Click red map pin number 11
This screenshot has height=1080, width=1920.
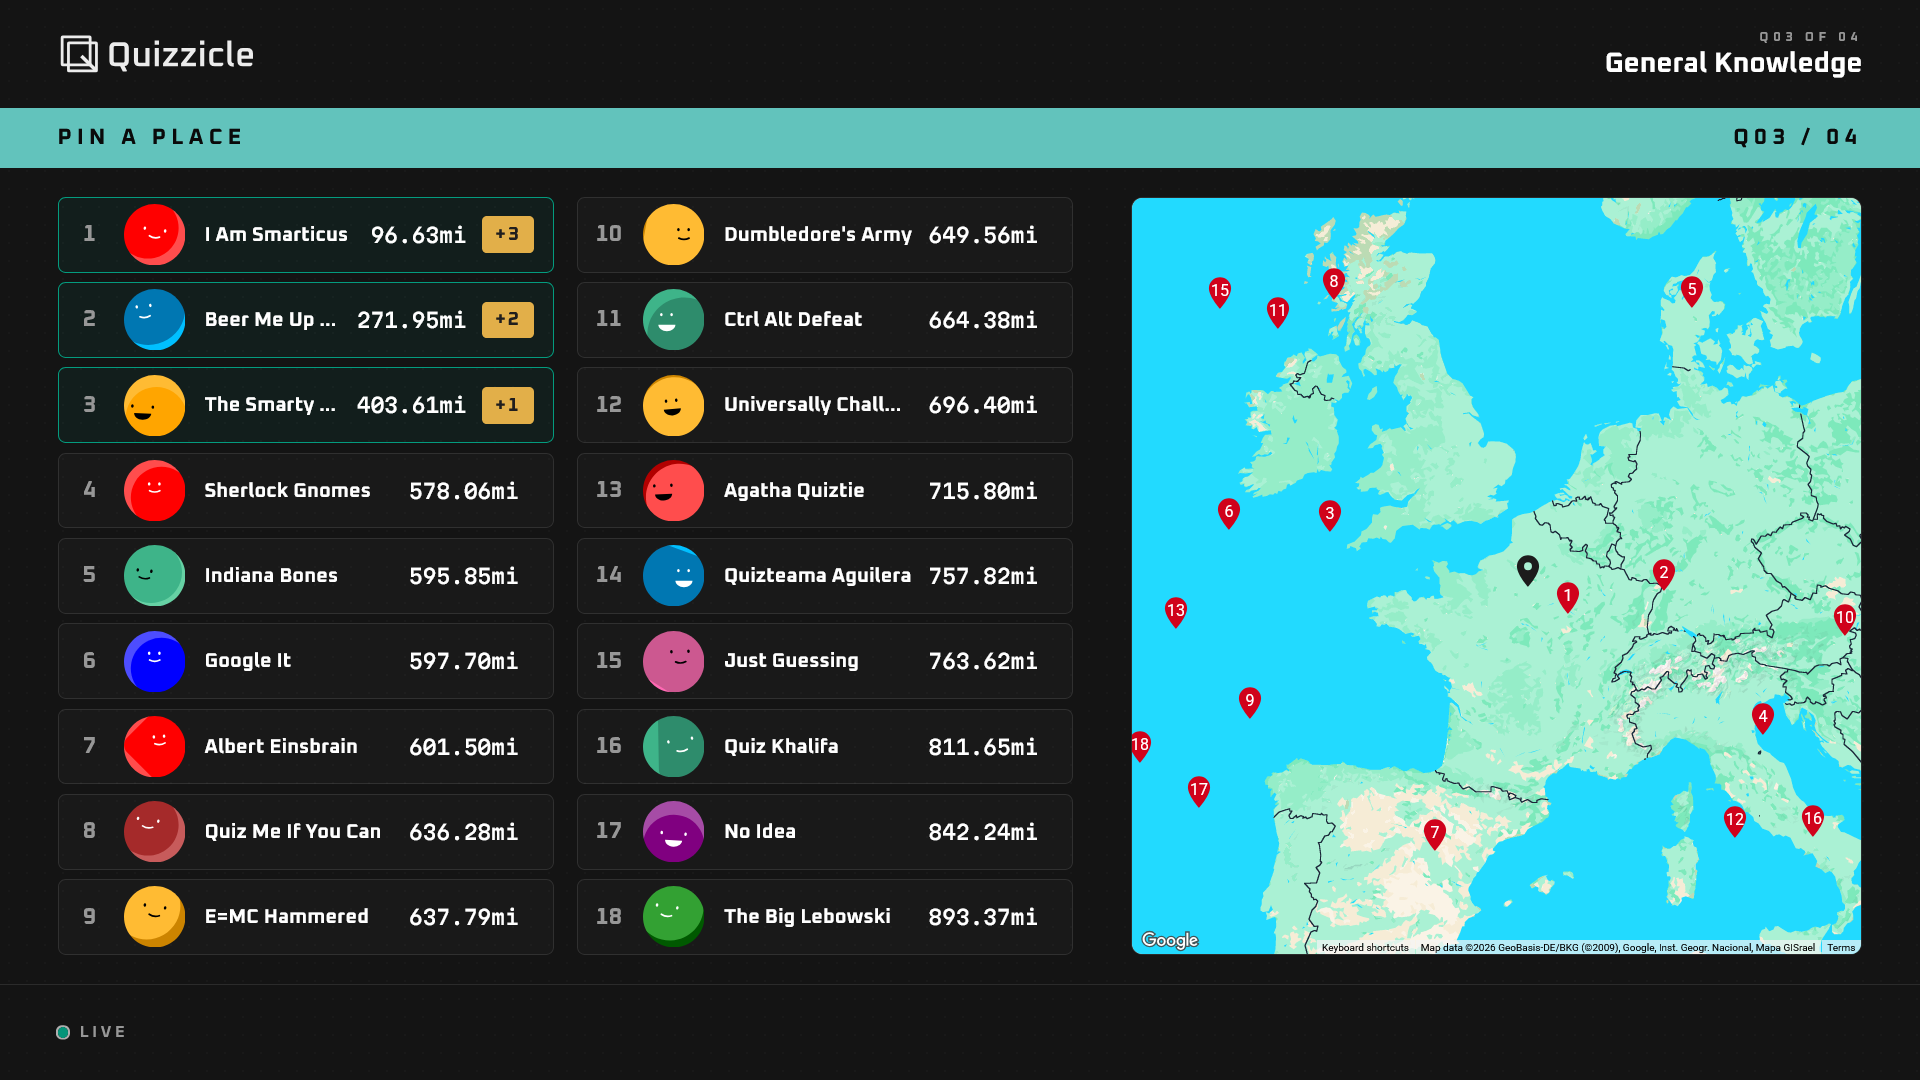pyautogui.click(x=1278, y=312)
